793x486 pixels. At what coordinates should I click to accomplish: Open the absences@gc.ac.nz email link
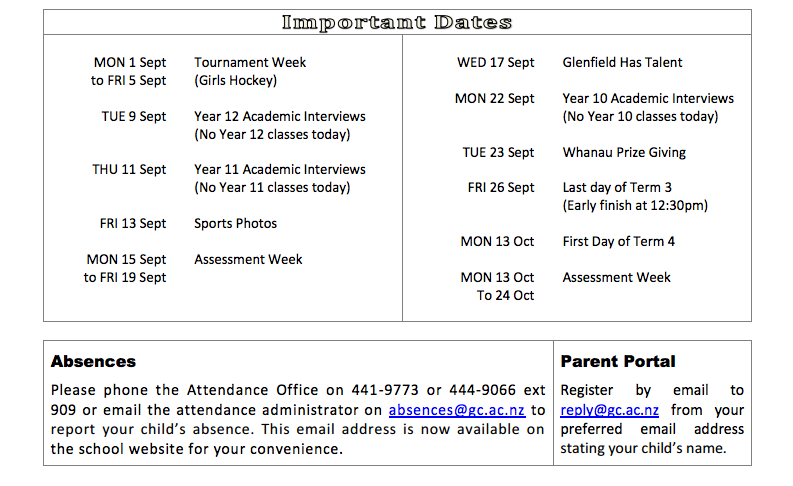point(456,410)
